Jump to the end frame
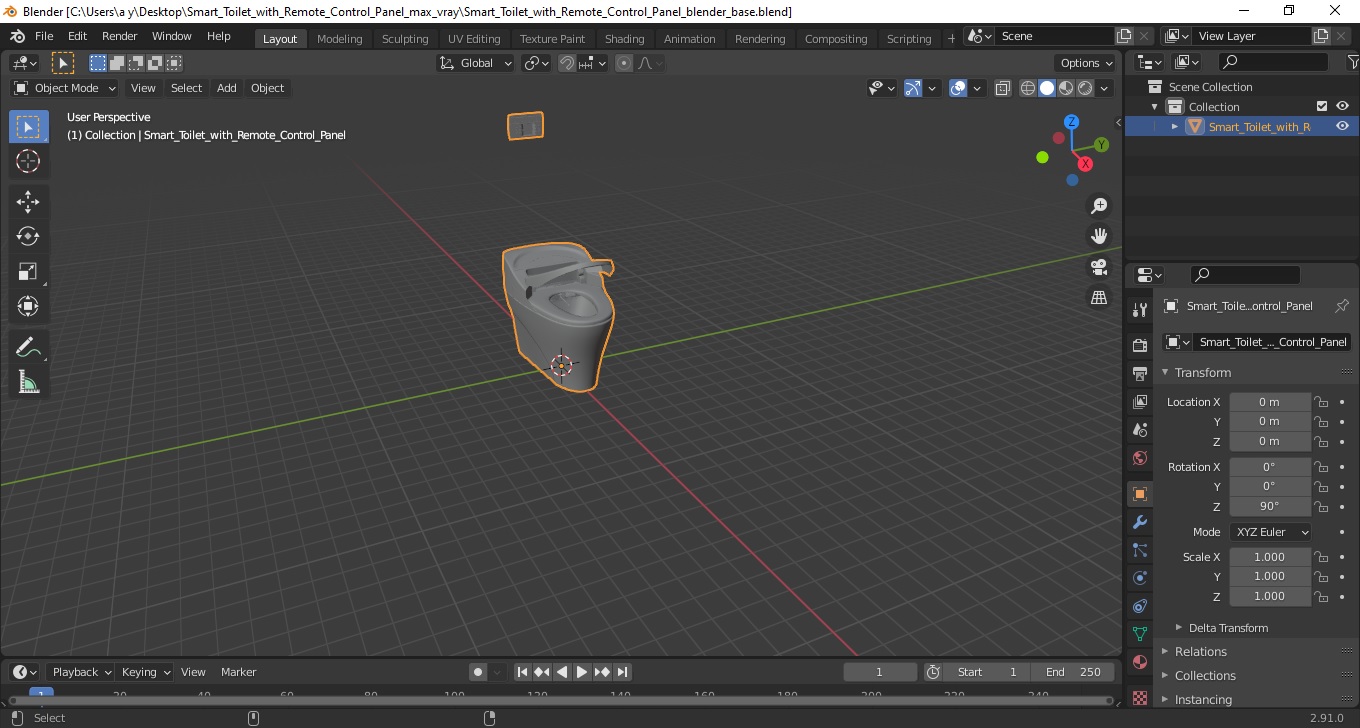 (x=622, y=672)
